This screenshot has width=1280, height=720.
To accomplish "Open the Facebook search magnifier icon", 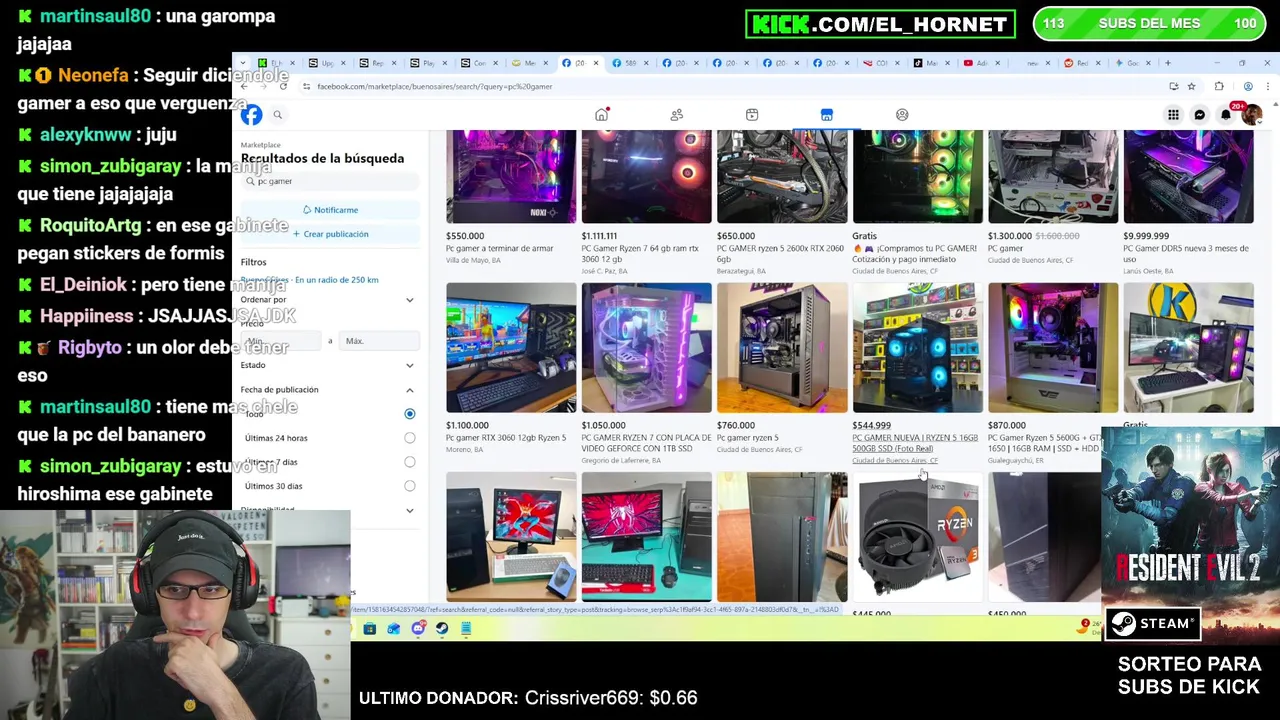I will point(278,115).
